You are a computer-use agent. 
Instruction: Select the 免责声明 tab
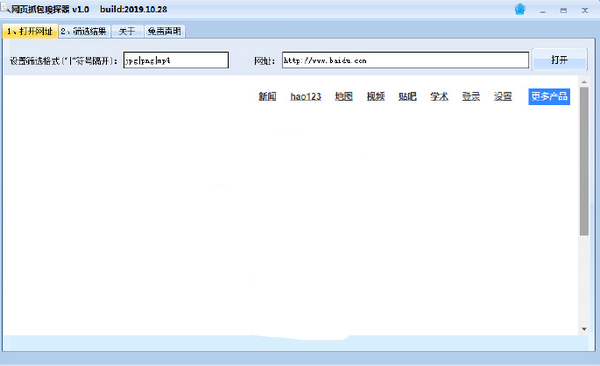pos(165,31)
